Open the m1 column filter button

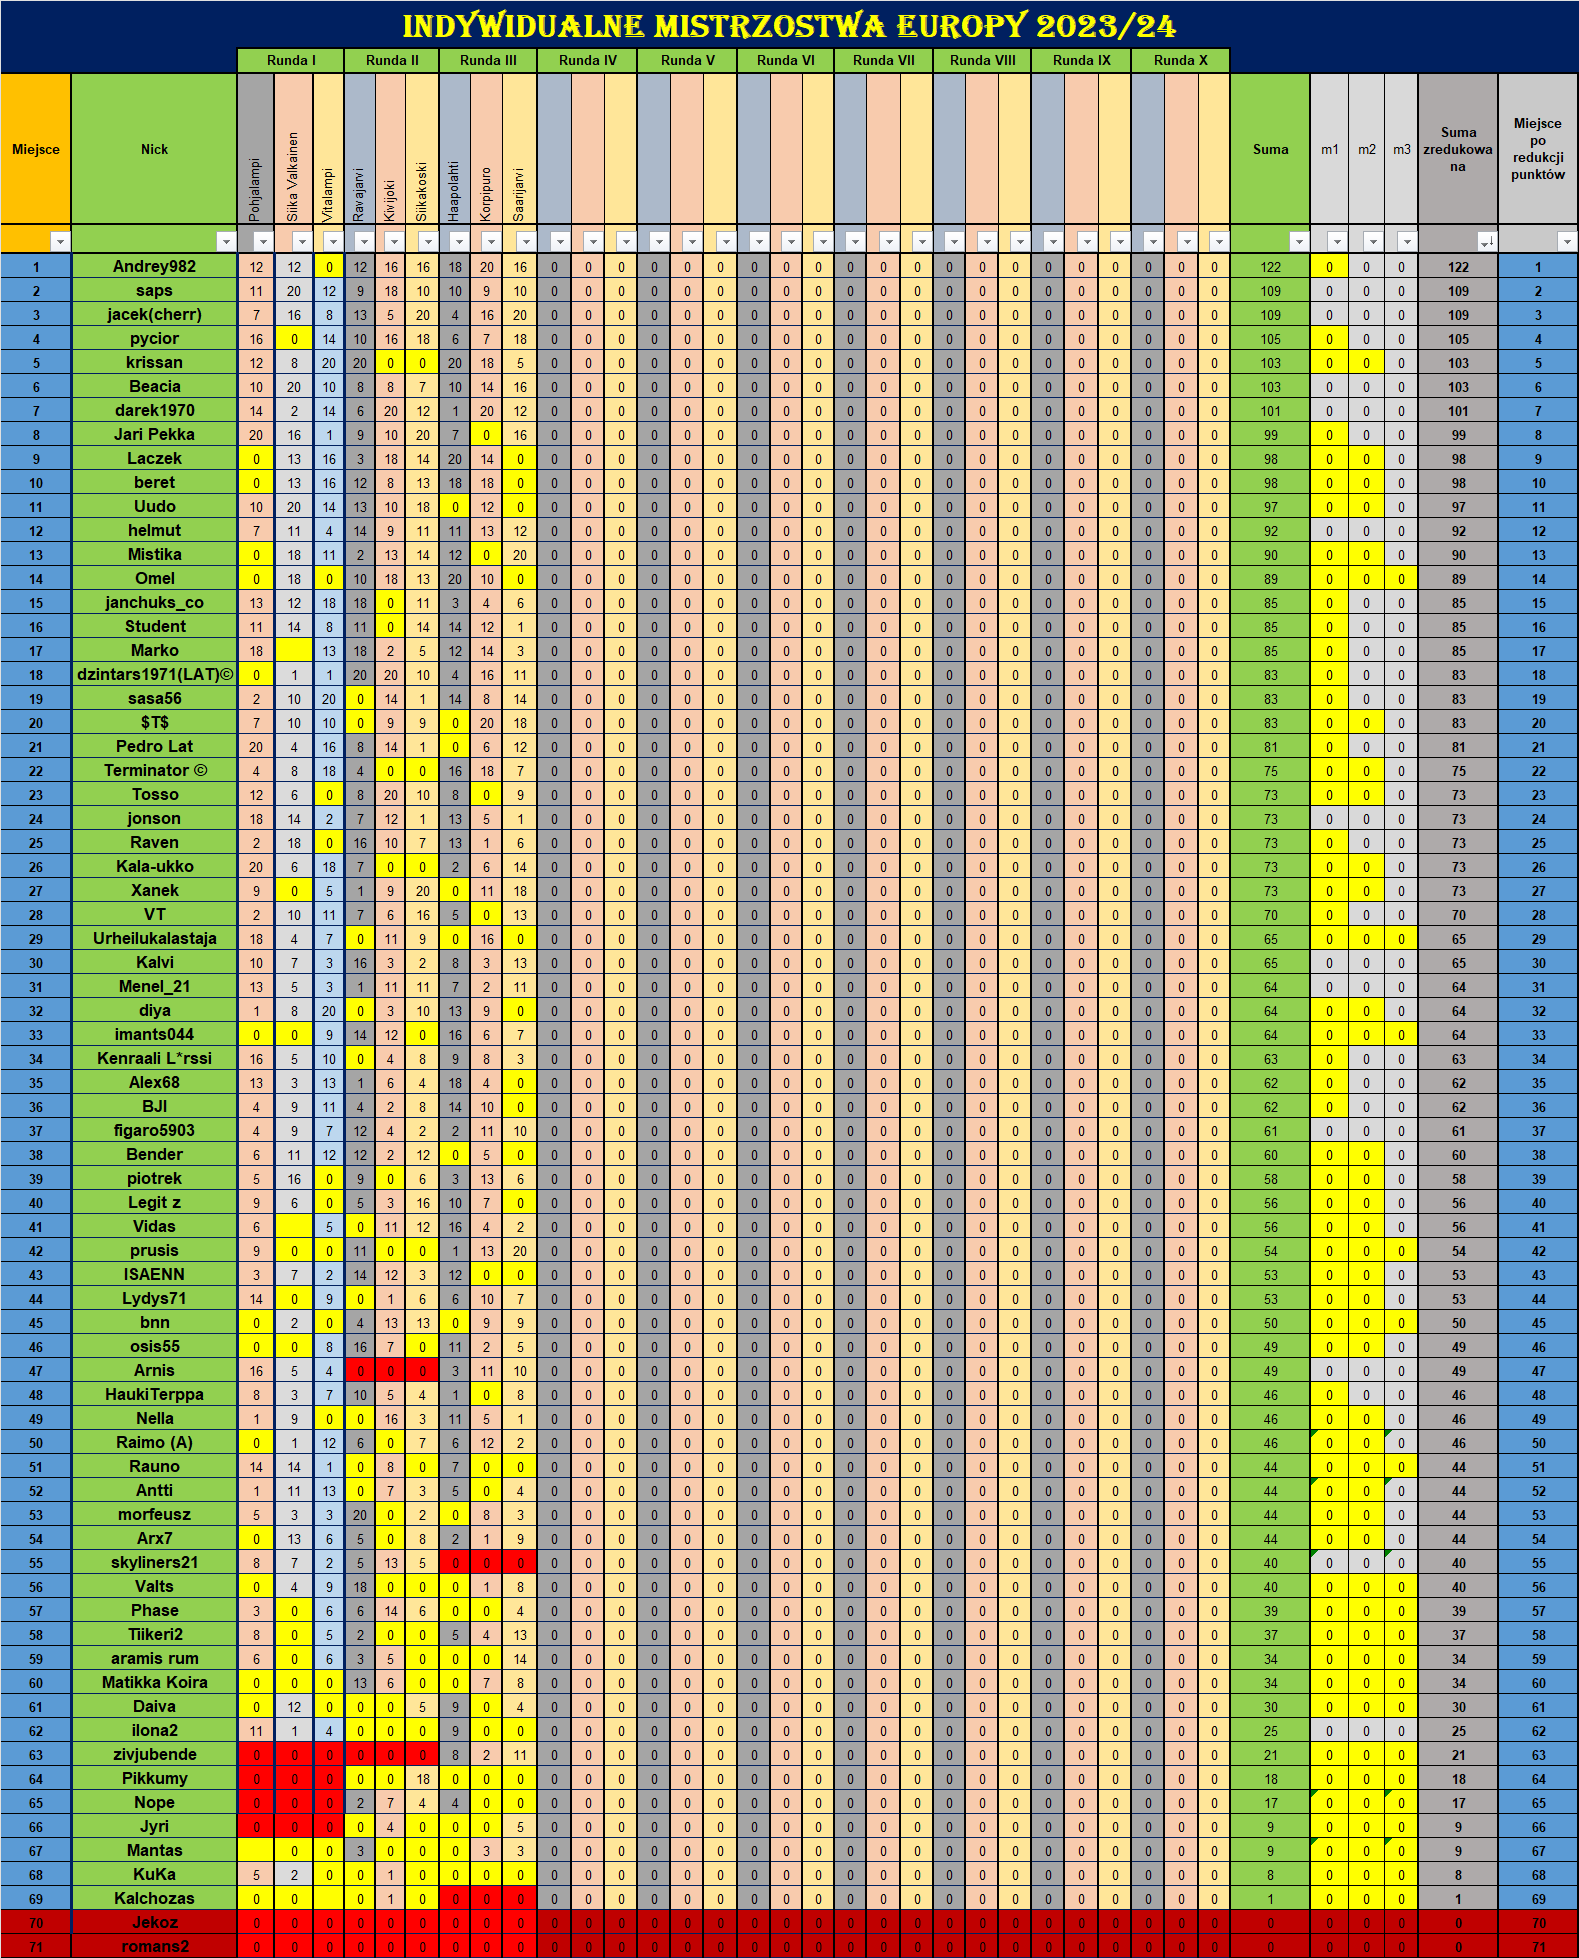[1337, 241]
